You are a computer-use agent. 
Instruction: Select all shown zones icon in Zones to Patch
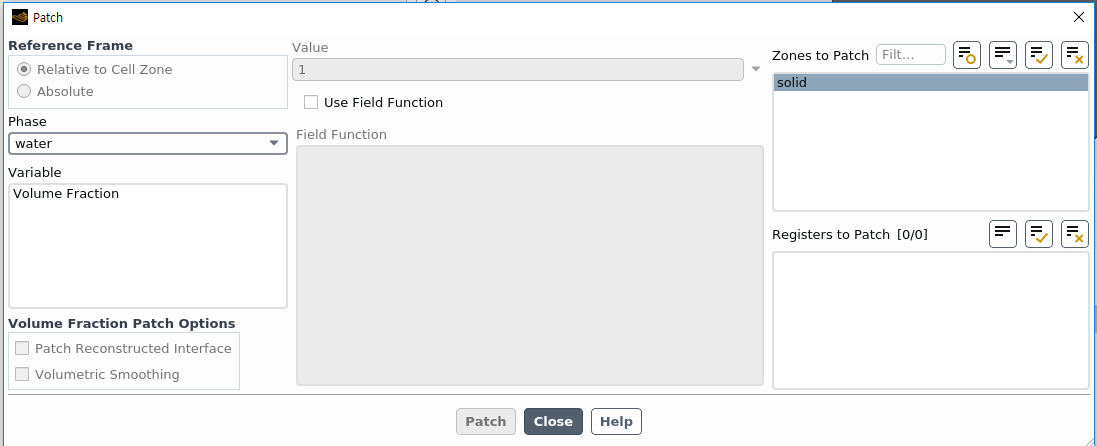click(x=1039, y=55)
